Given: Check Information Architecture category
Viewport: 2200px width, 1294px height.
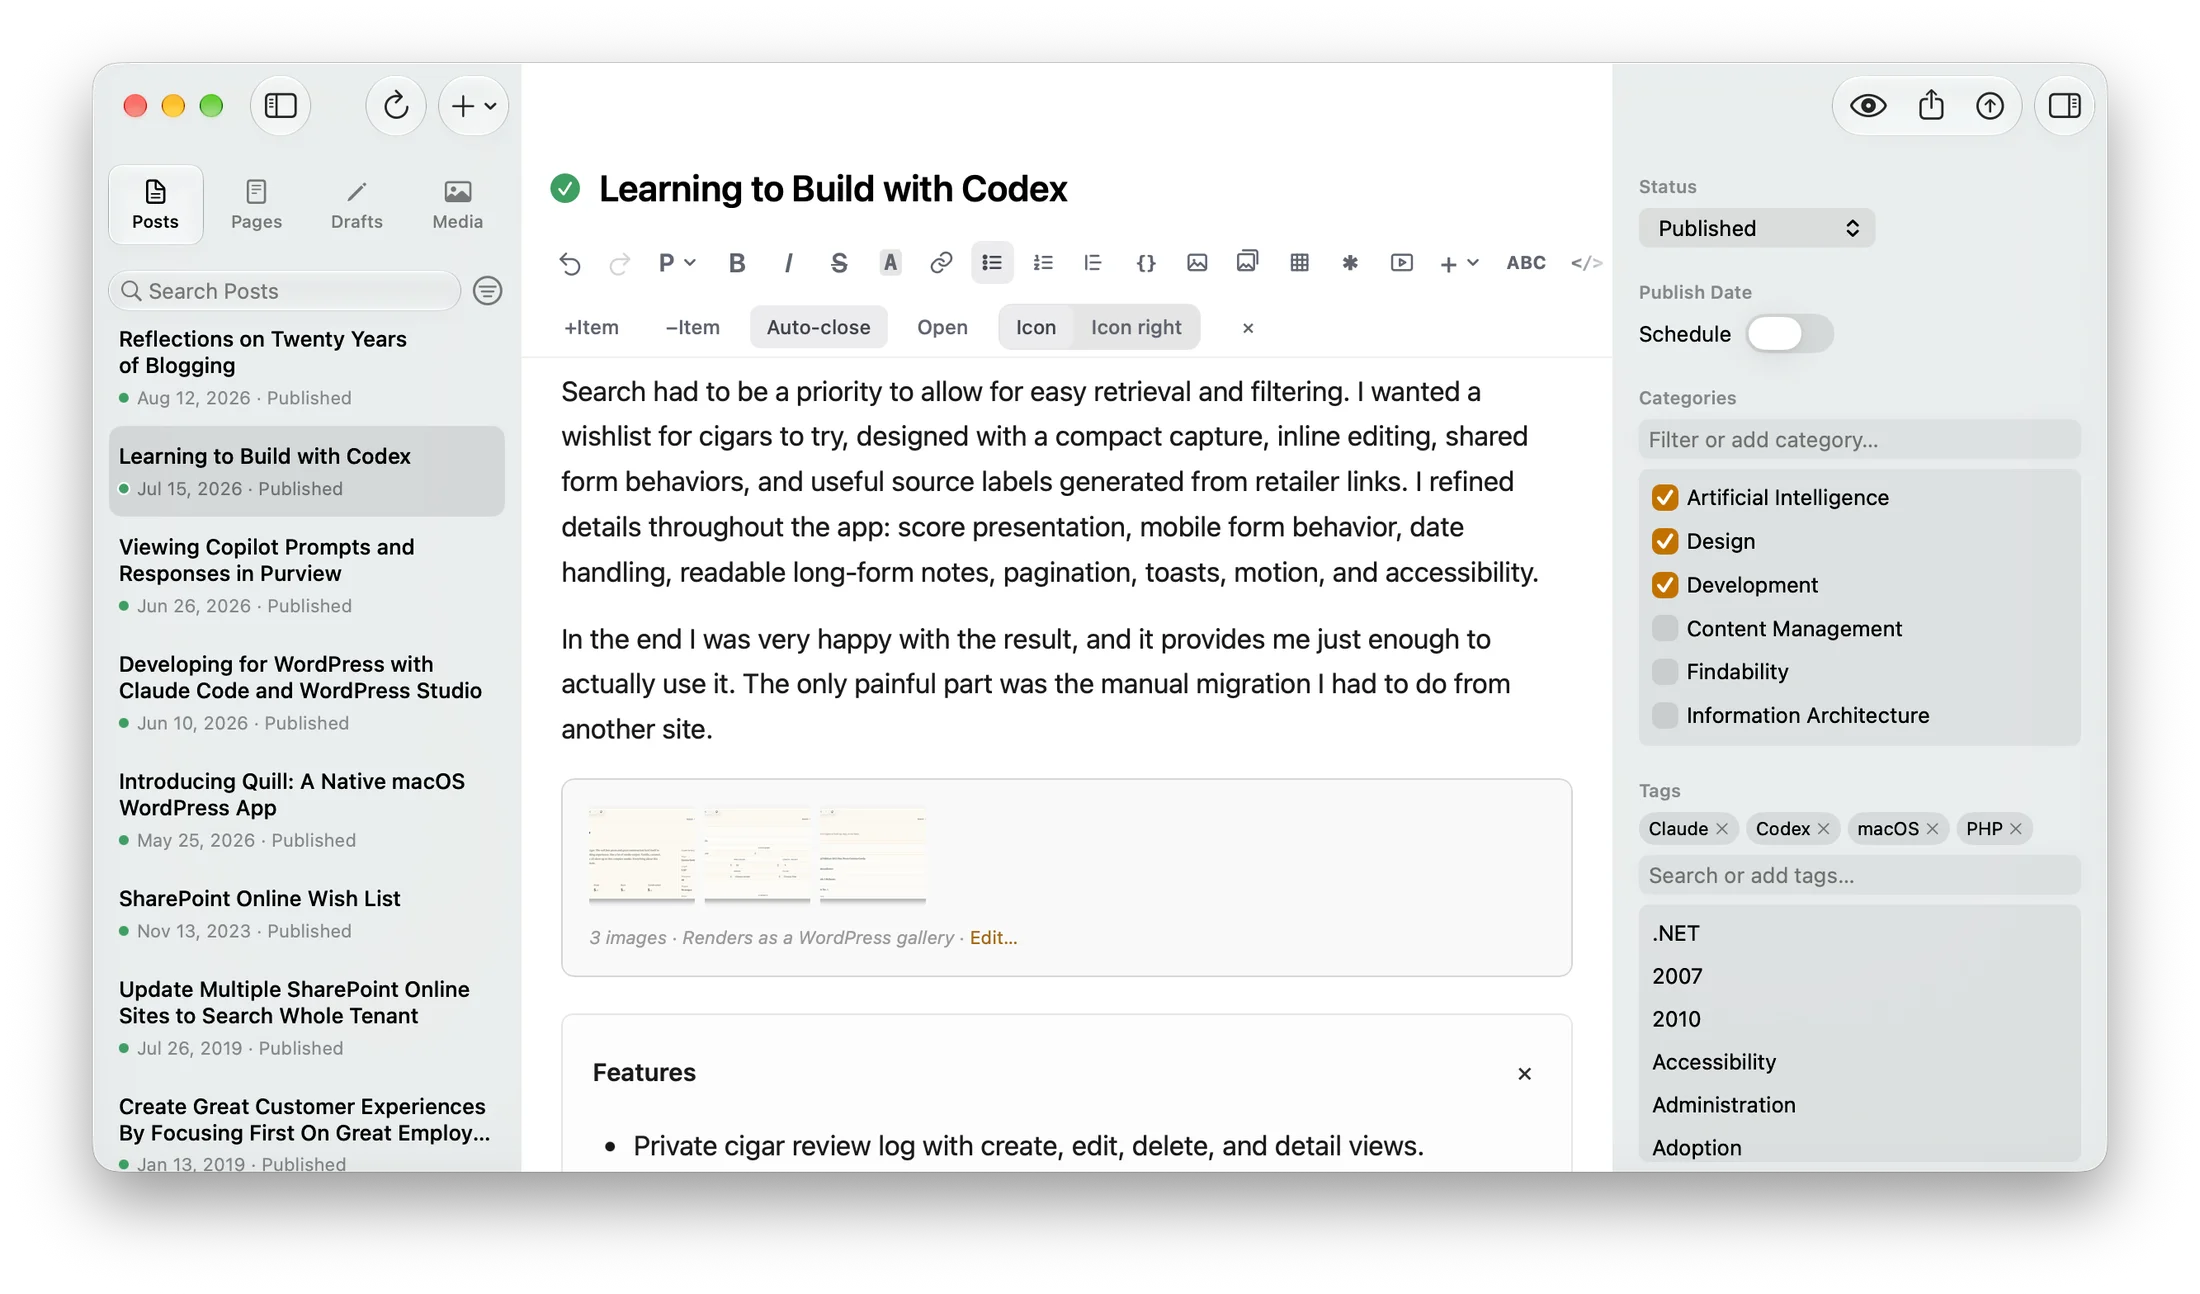Looking at the screenshot, I should (1665, 715).
